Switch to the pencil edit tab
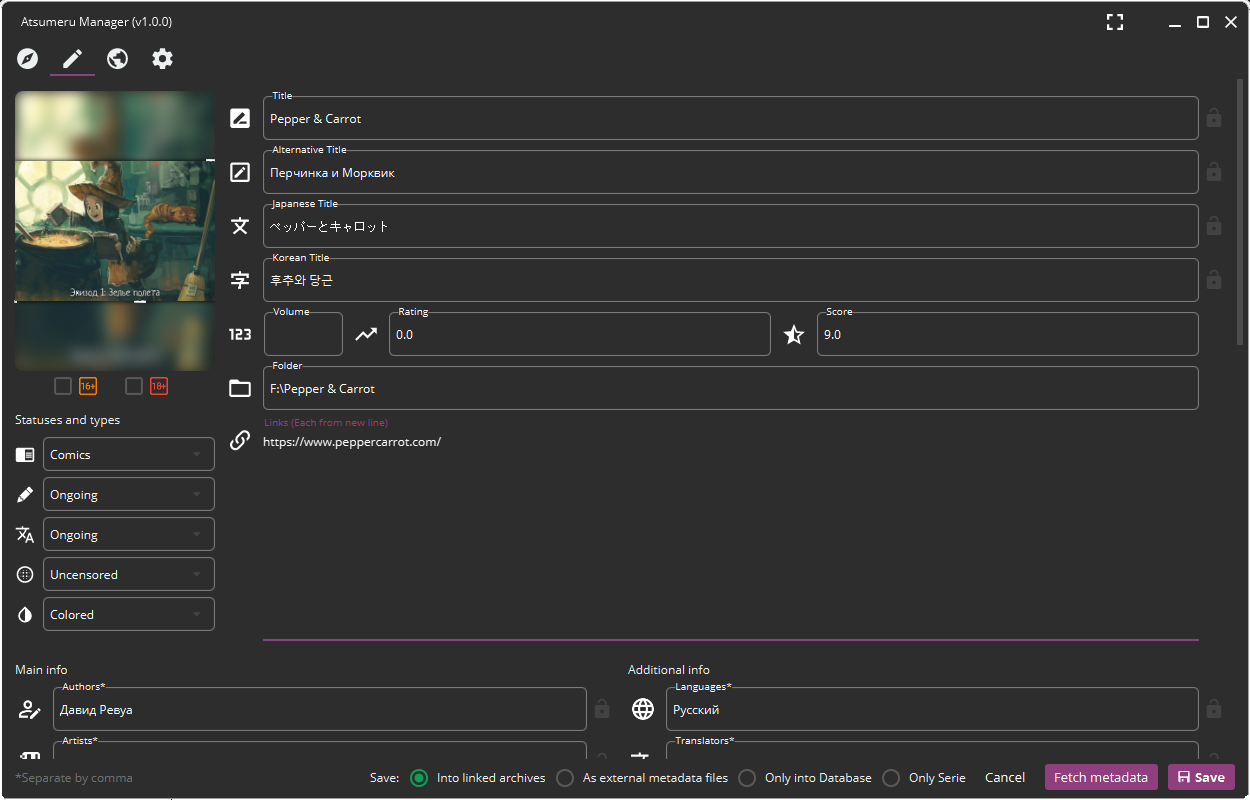1250x800 pixels. pyautogui.click(x=72, y=59)
